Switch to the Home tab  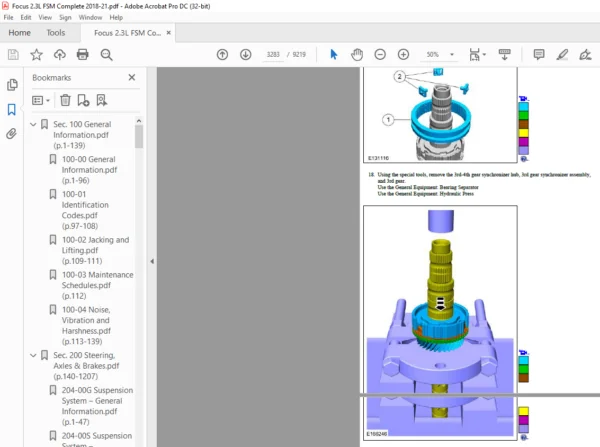pyautogui.click(x=20, y=33)
